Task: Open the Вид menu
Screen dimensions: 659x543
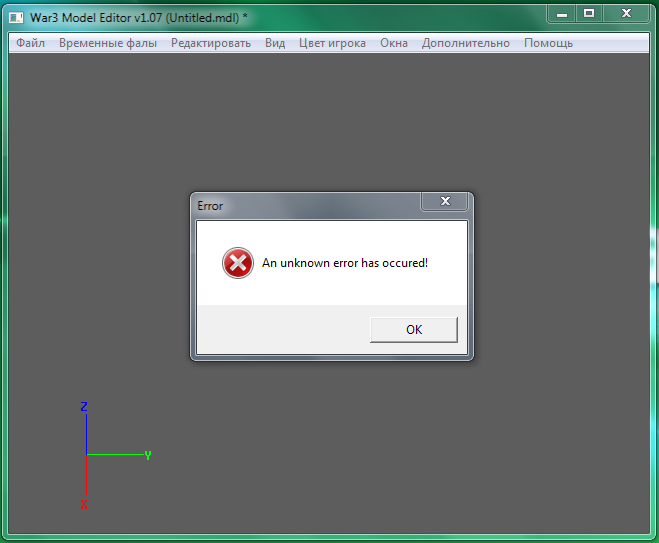Action: (275, 43)
